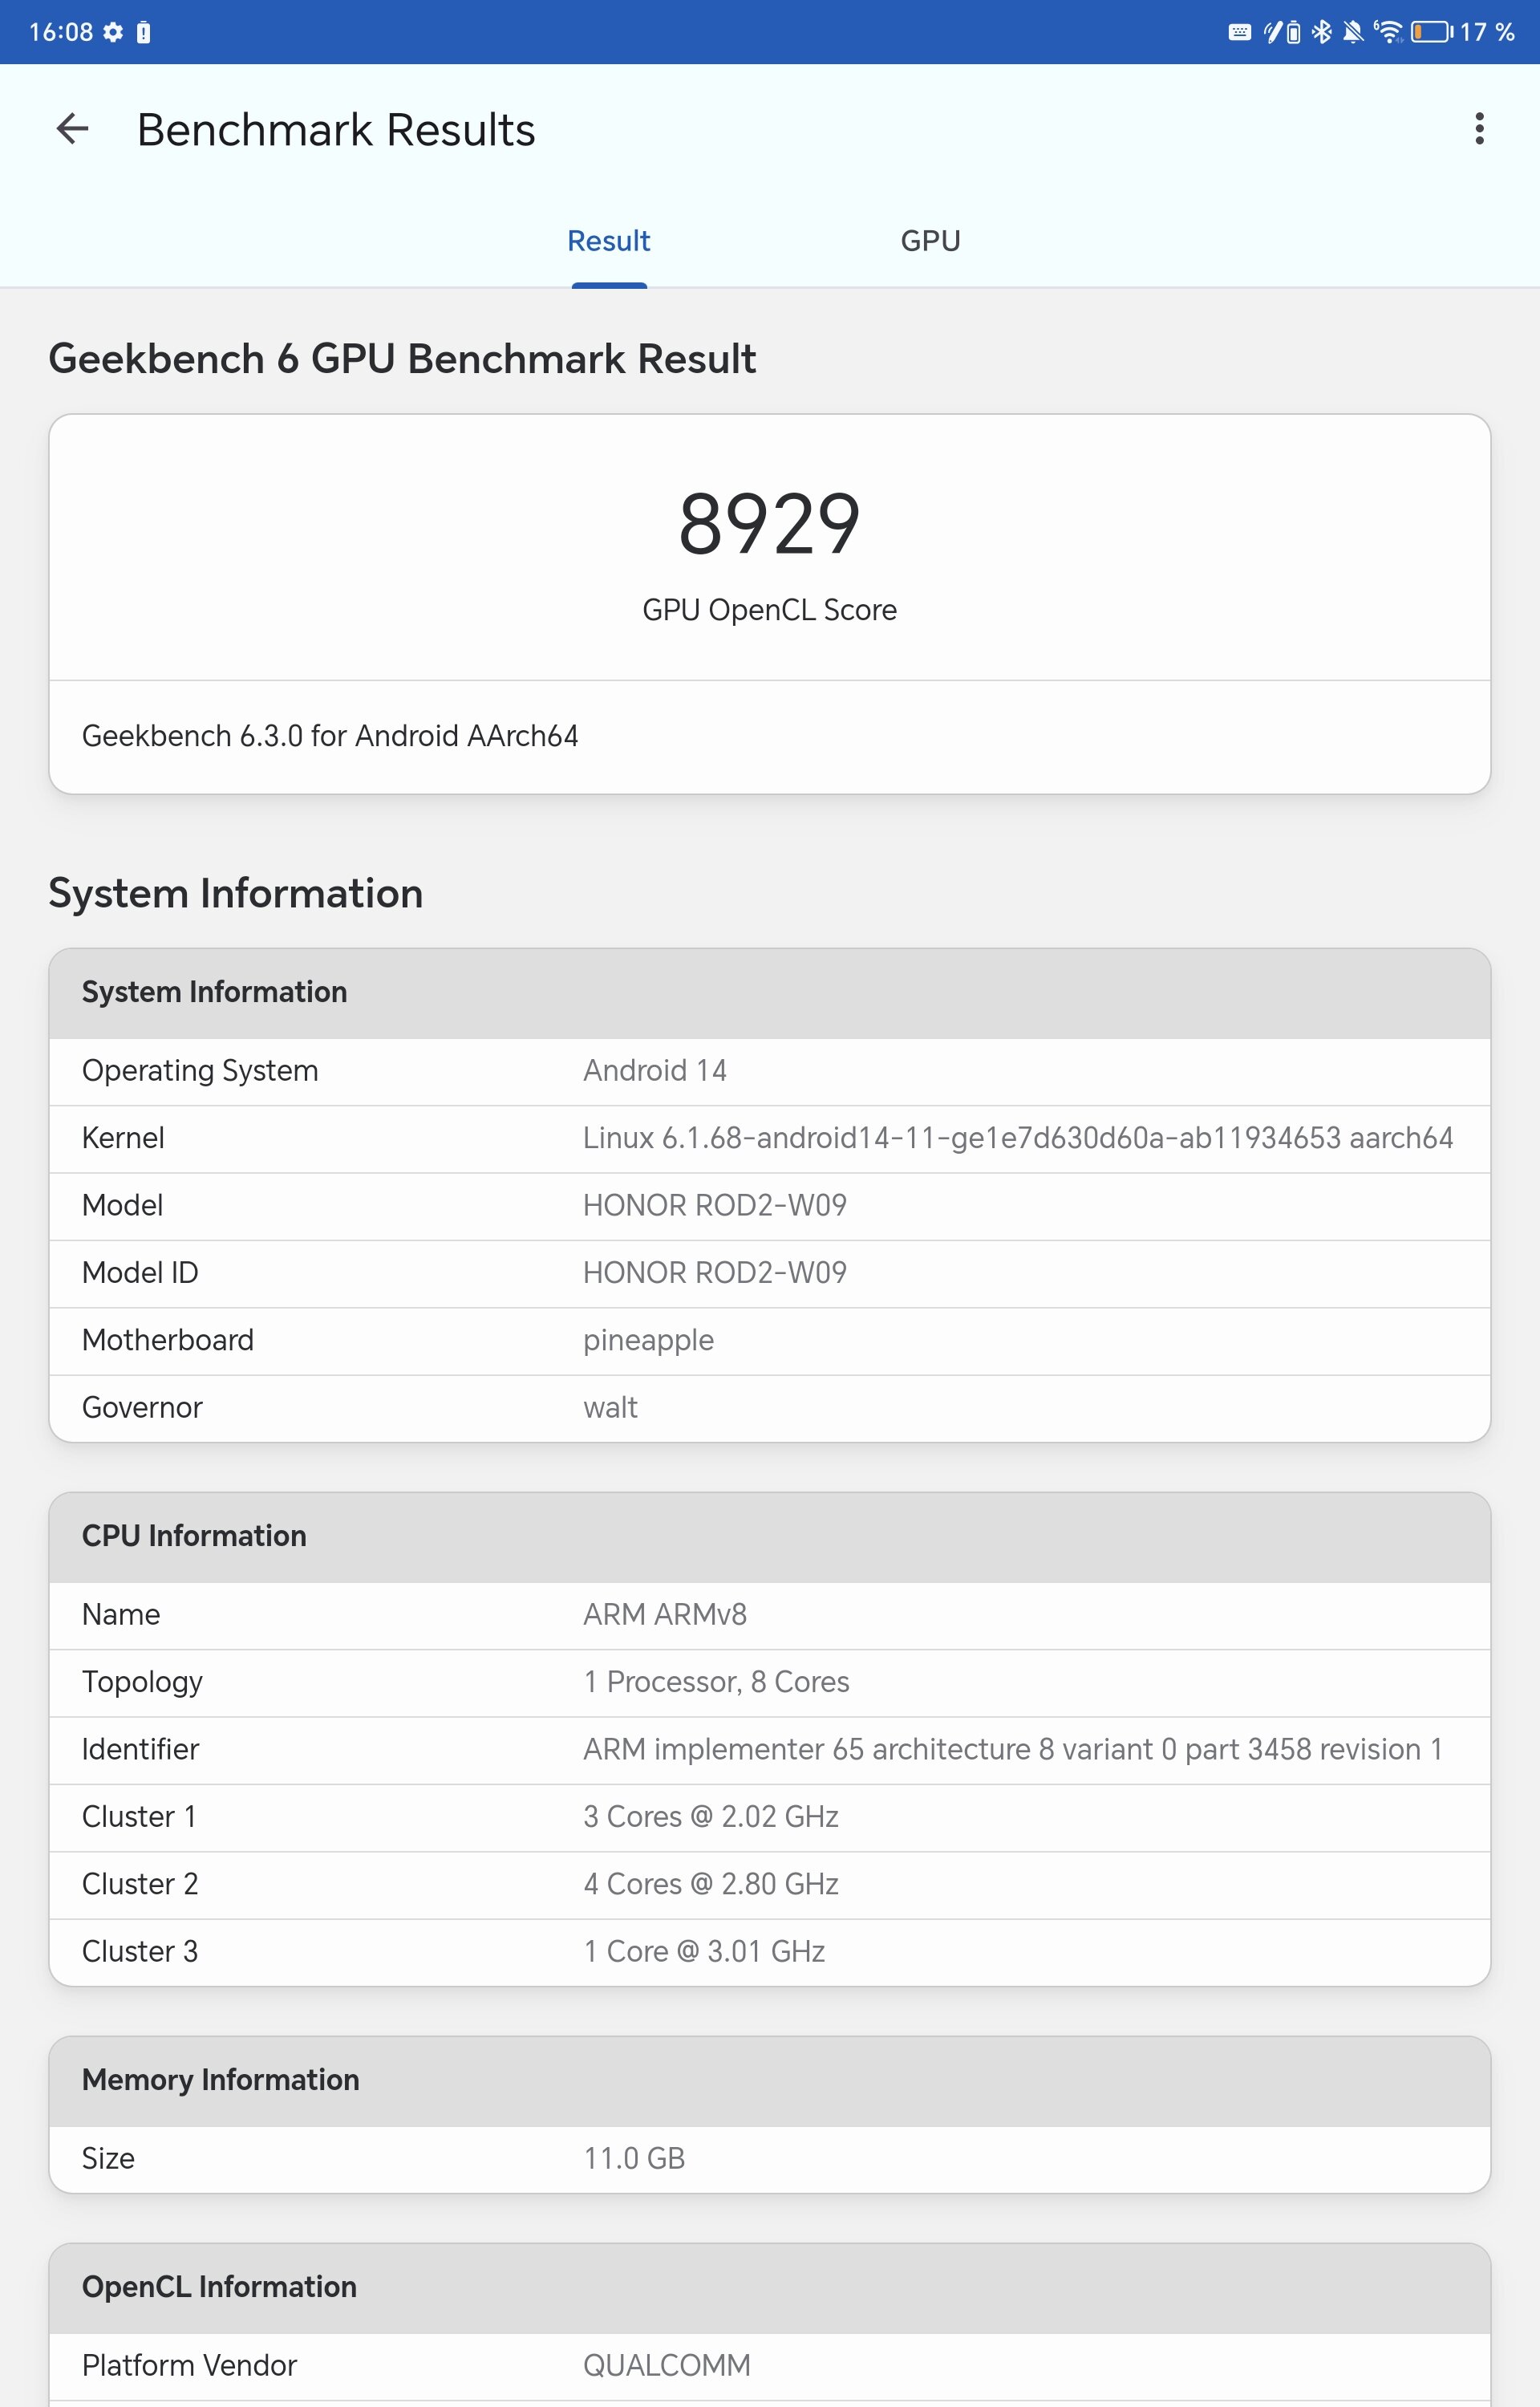The image size is (1540, 2407).
Task: Tap the 16:08 clock in status bar
Action: coord(61,32)
